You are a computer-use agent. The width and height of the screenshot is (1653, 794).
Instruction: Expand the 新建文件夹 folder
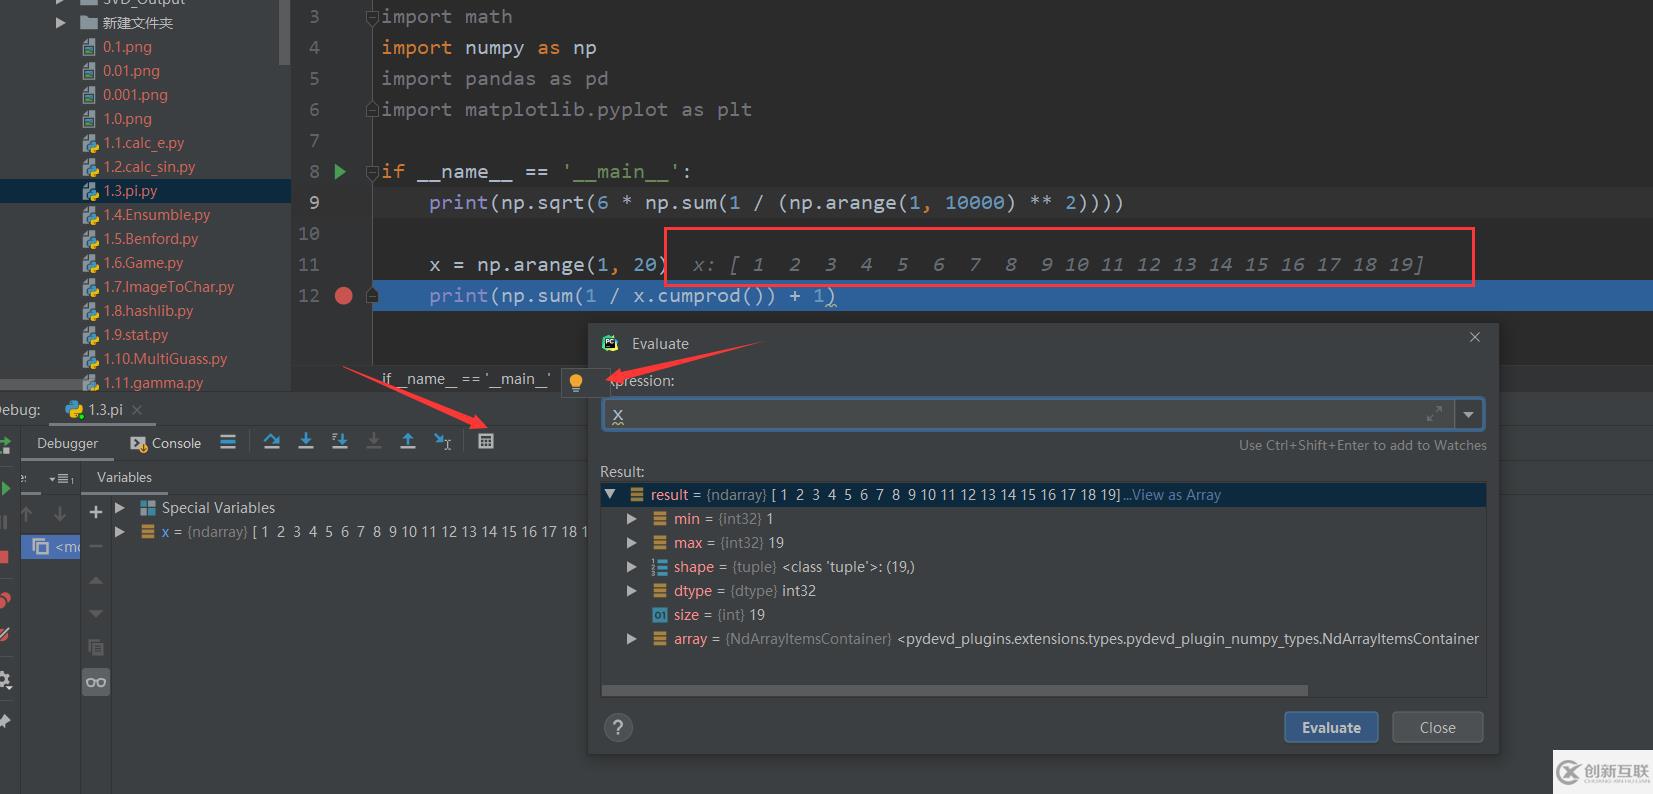(61, 23)
